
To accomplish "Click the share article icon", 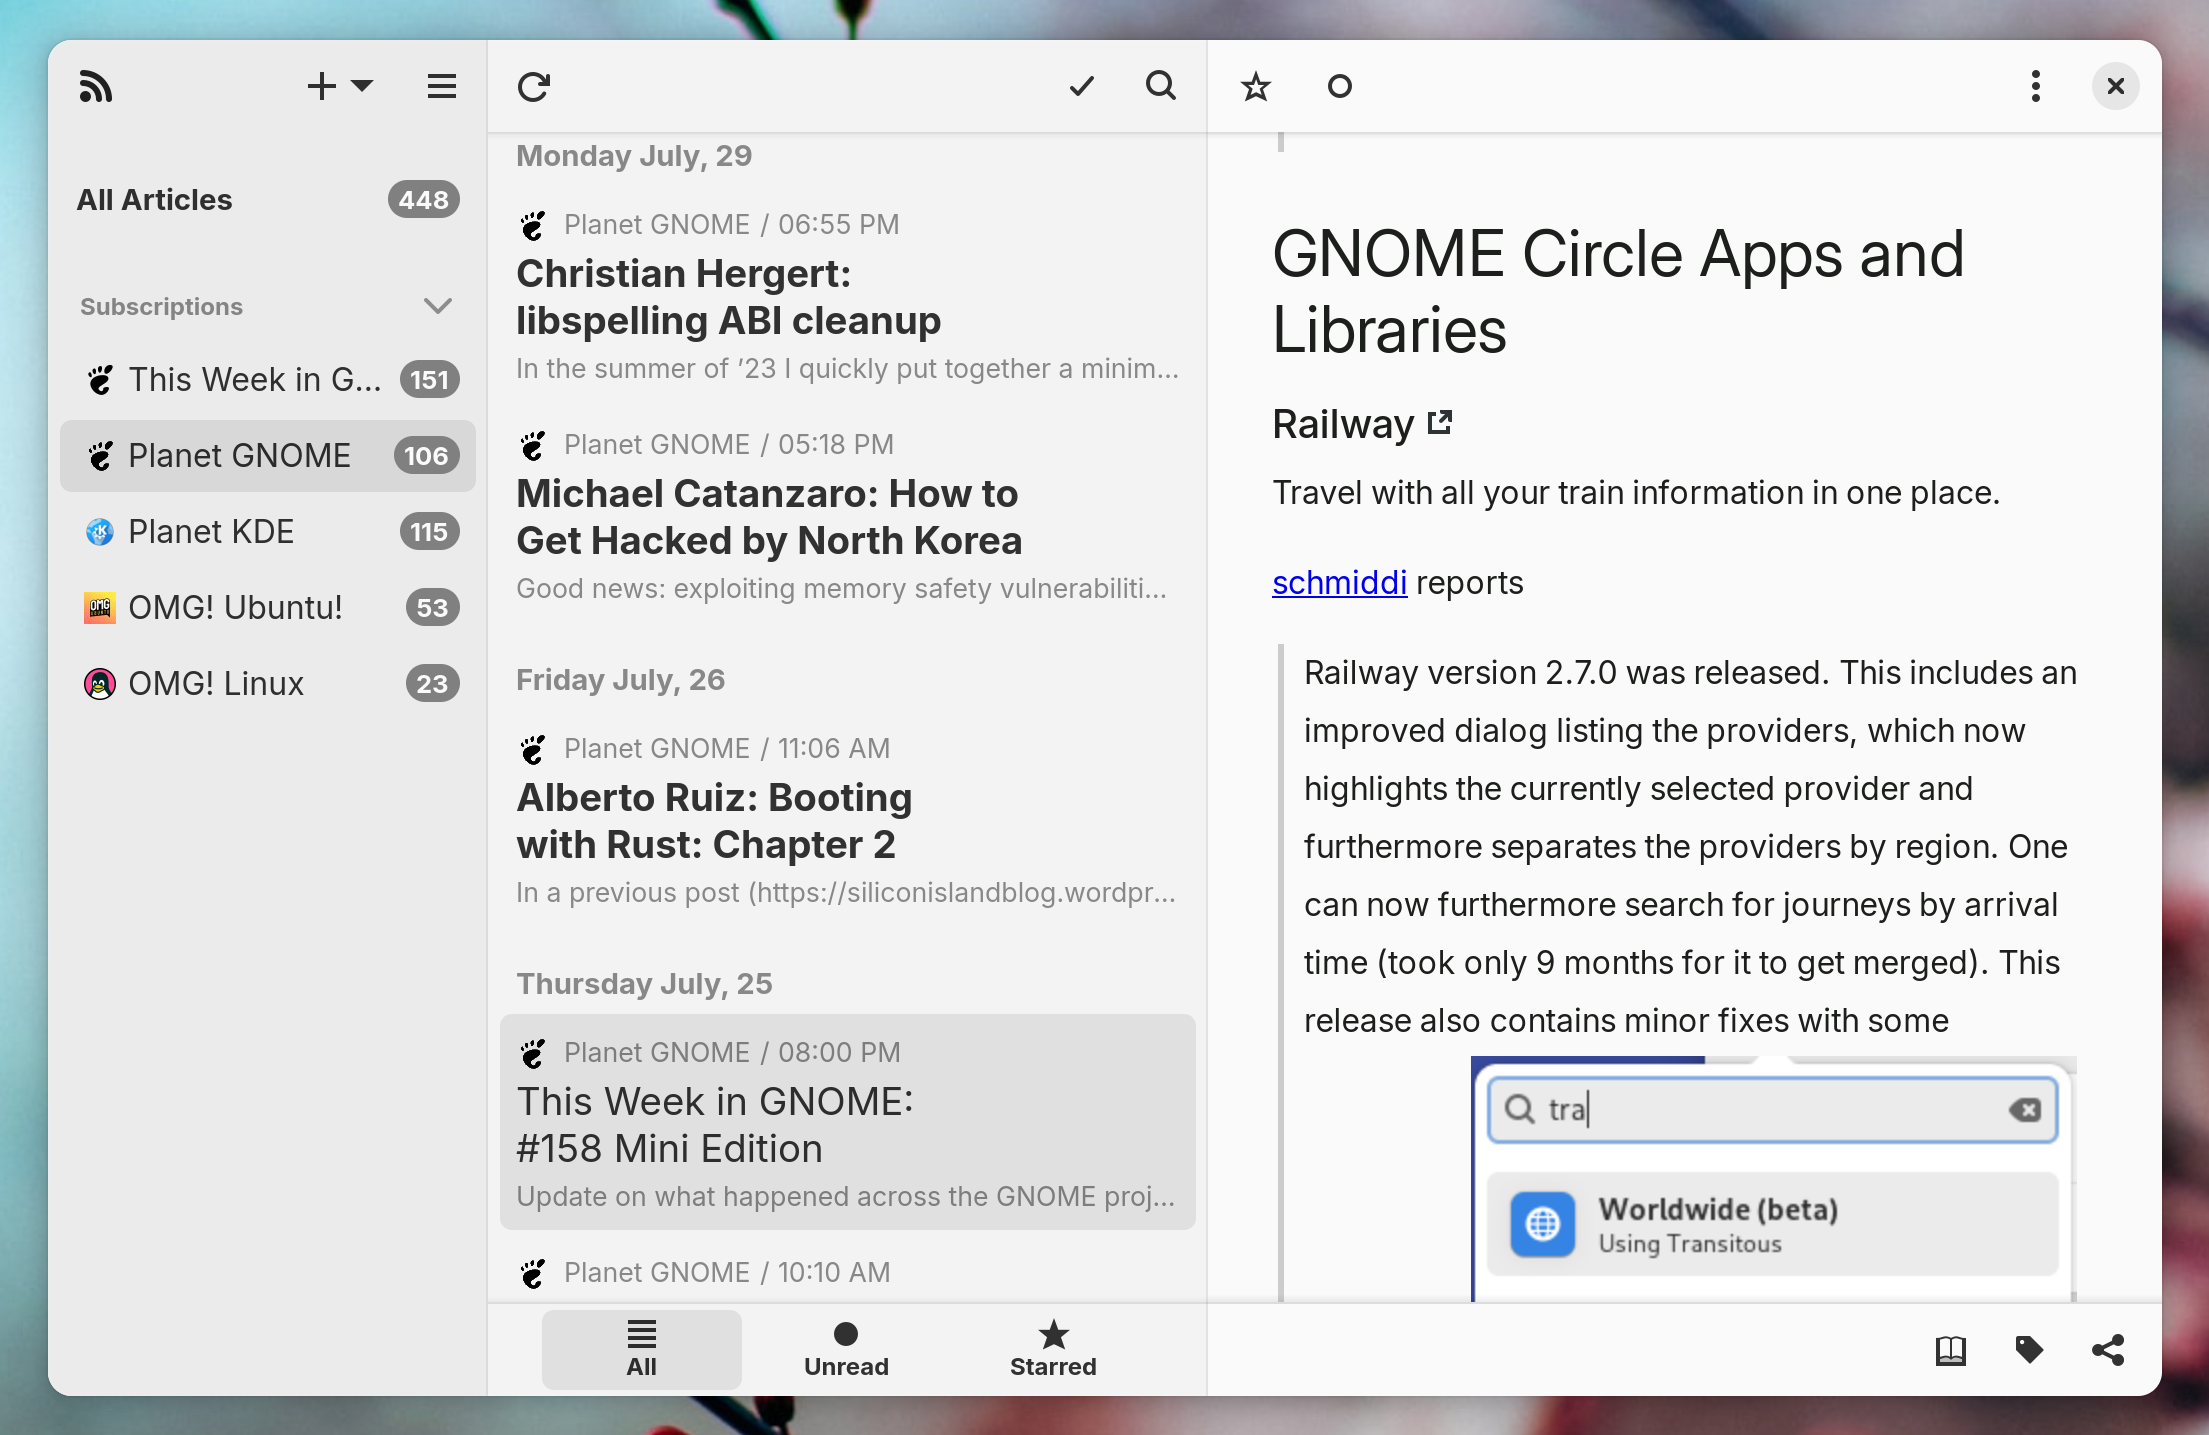I will pyautogui.click(x=2108, y=1350).
